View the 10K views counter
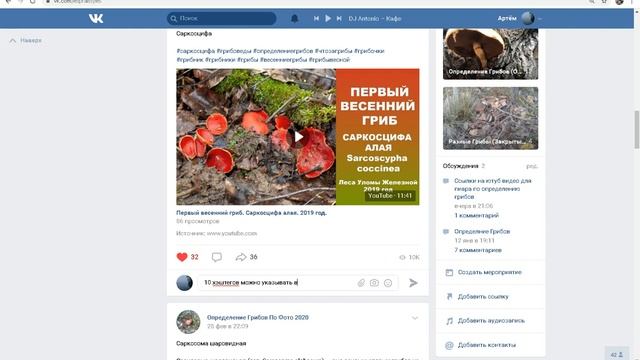Viewport: 640px width, 360px height. [409, 257]
